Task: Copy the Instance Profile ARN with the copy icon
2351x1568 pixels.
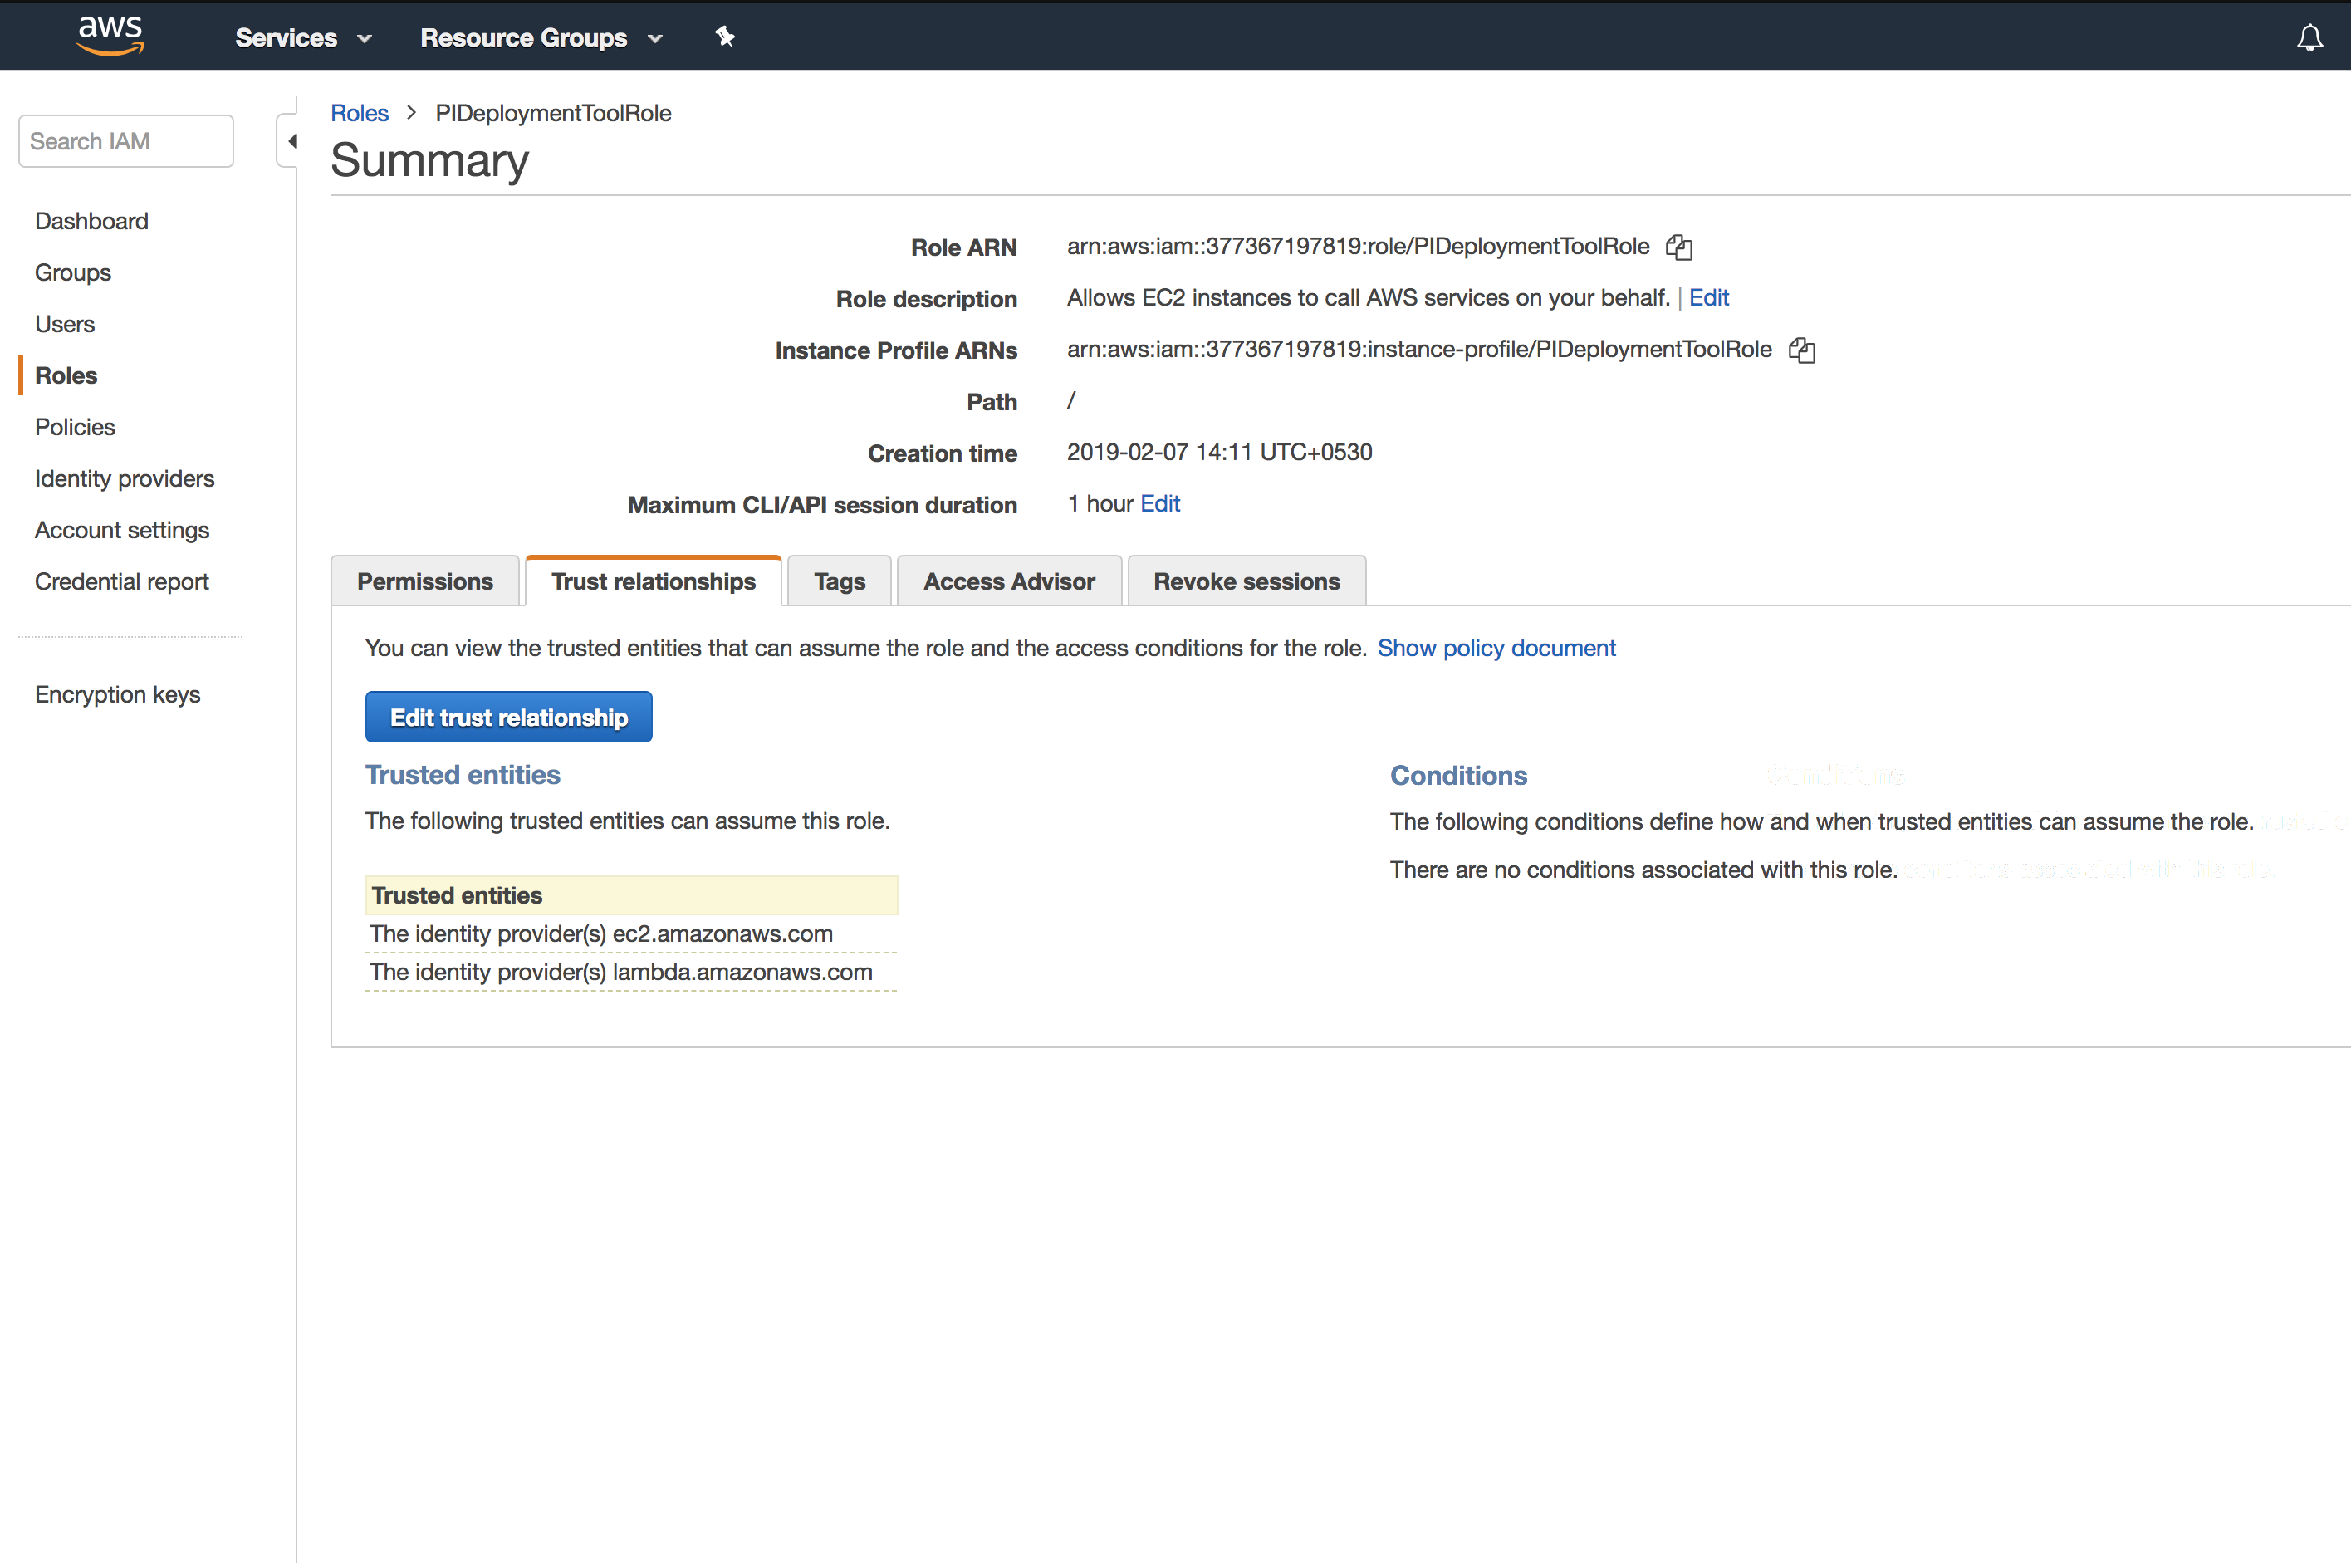Action: tap(1801, 350)
